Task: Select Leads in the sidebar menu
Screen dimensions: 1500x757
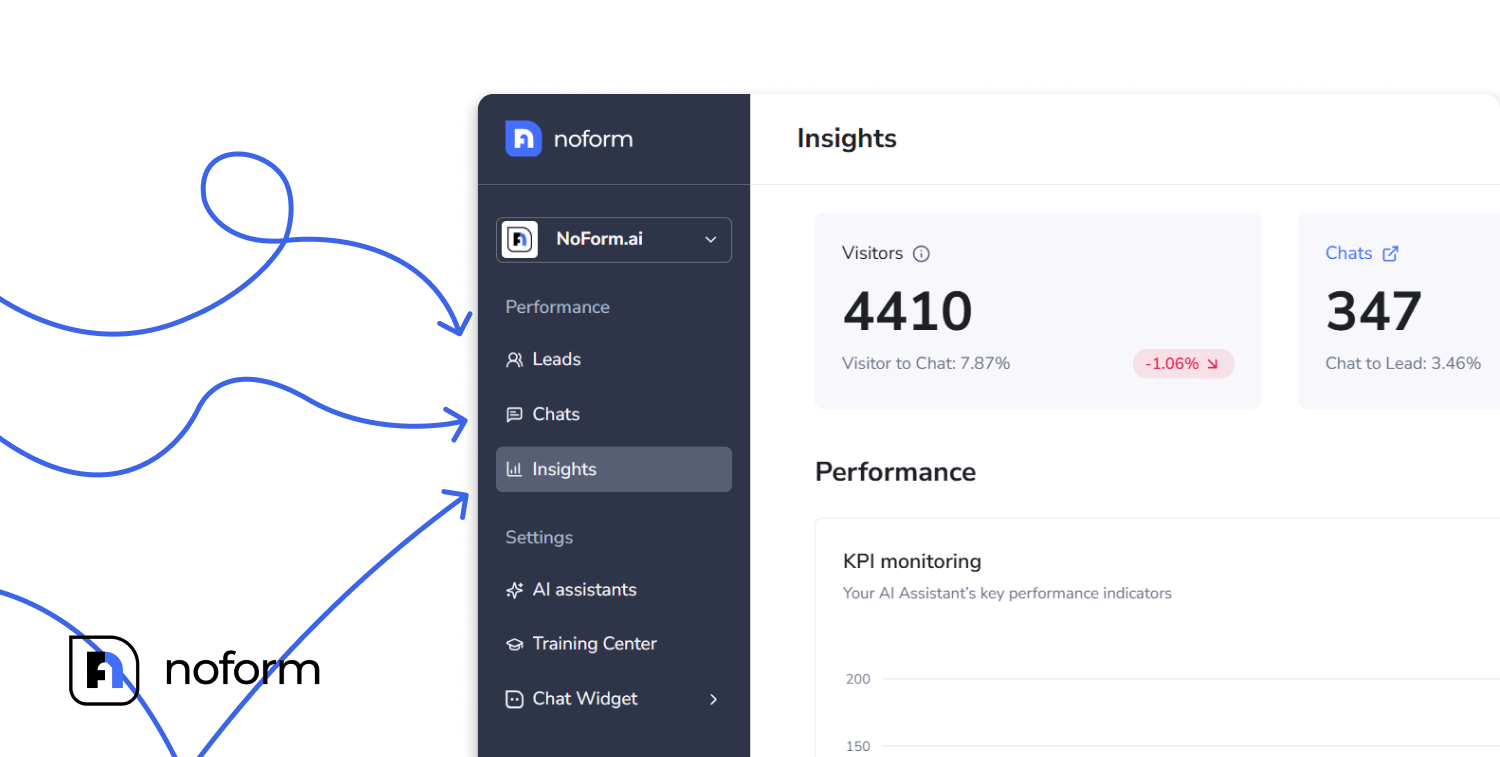Action: pyautogui.click(x=557, y=359)
